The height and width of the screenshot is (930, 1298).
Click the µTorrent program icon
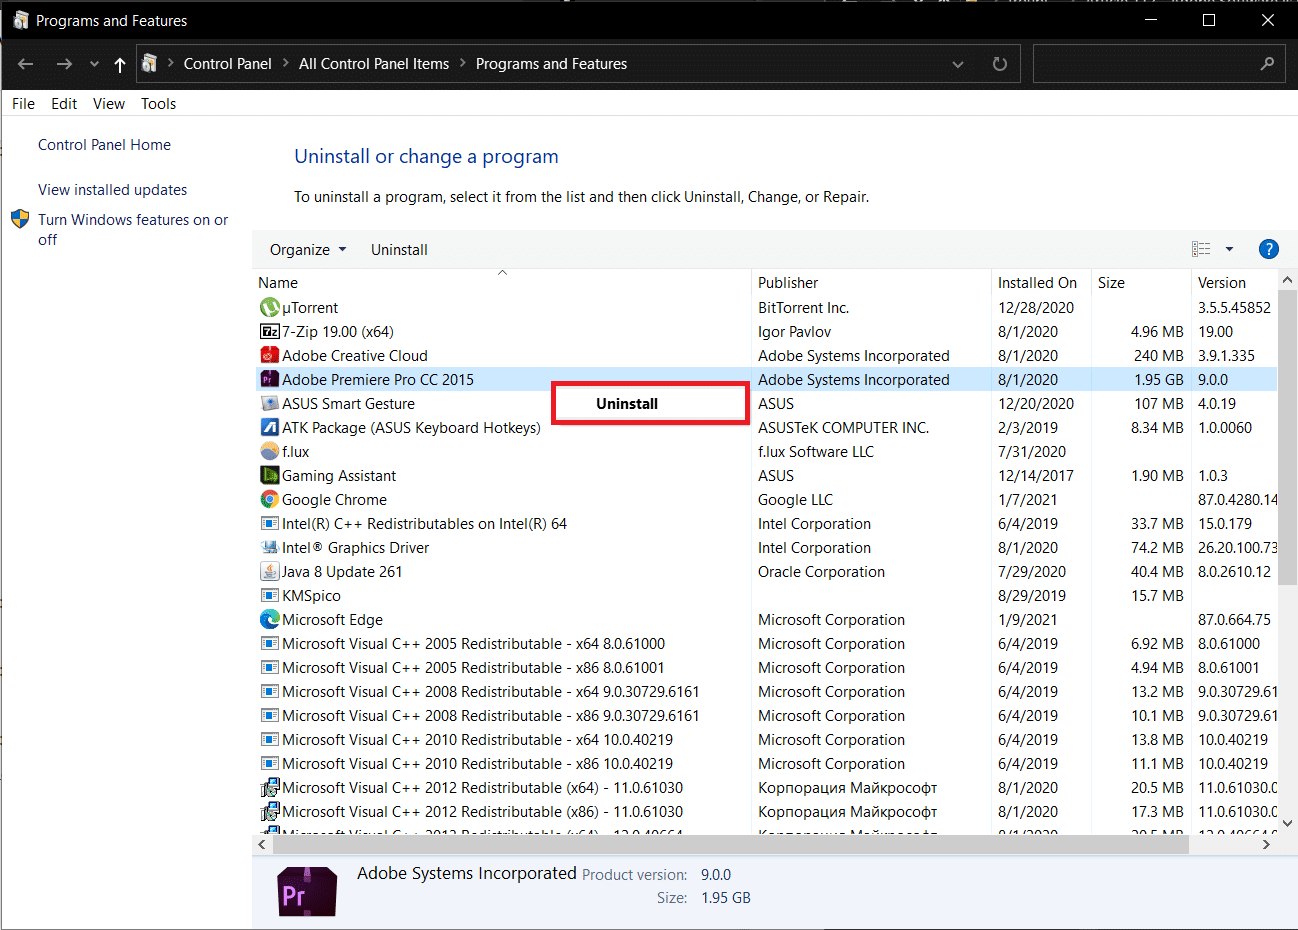[269, 308]
